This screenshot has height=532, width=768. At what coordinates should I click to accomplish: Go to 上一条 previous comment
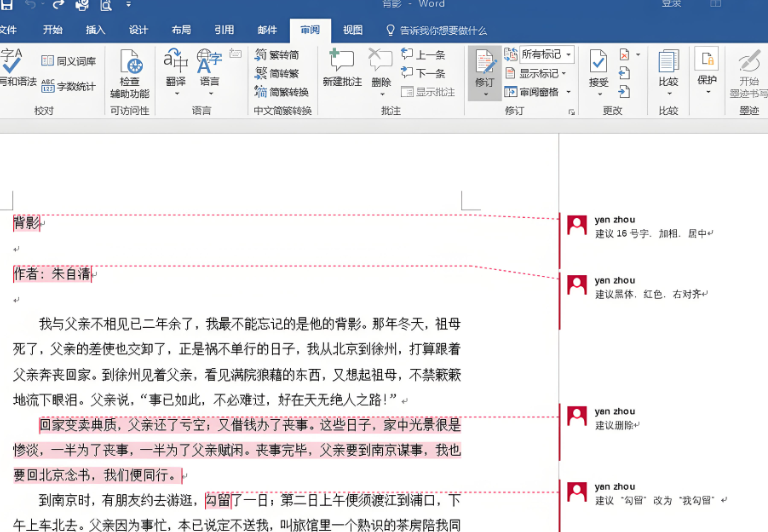[423, 54]
